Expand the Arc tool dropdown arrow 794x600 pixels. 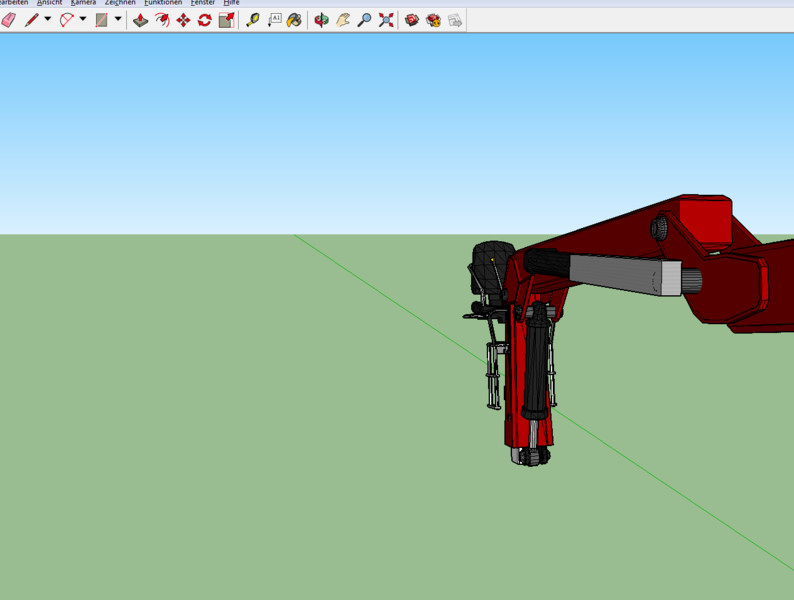[83, 20]
